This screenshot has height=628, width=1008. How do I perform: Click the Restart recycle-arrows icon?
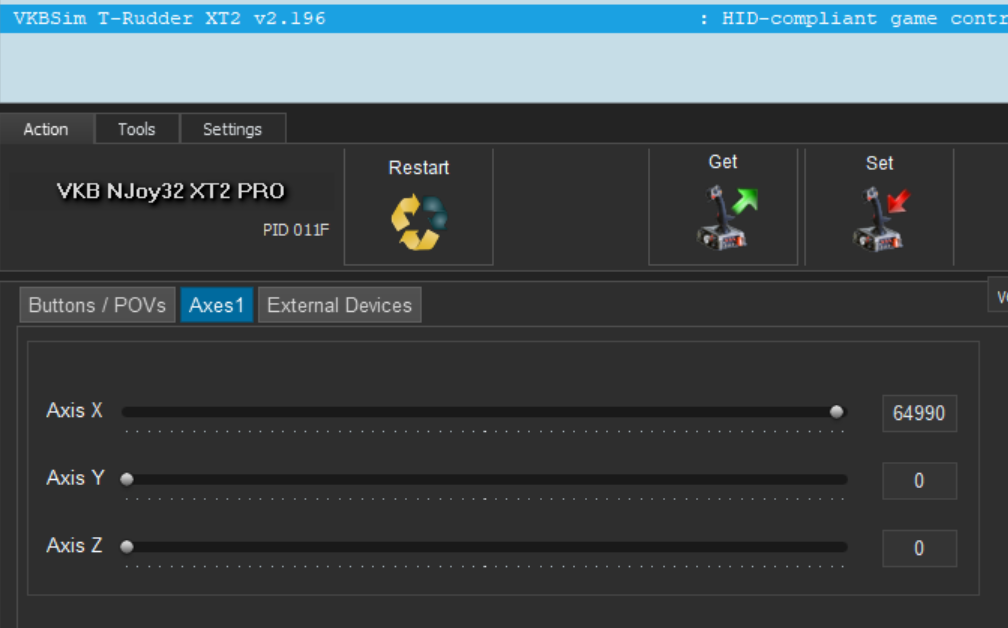point(419,222)
